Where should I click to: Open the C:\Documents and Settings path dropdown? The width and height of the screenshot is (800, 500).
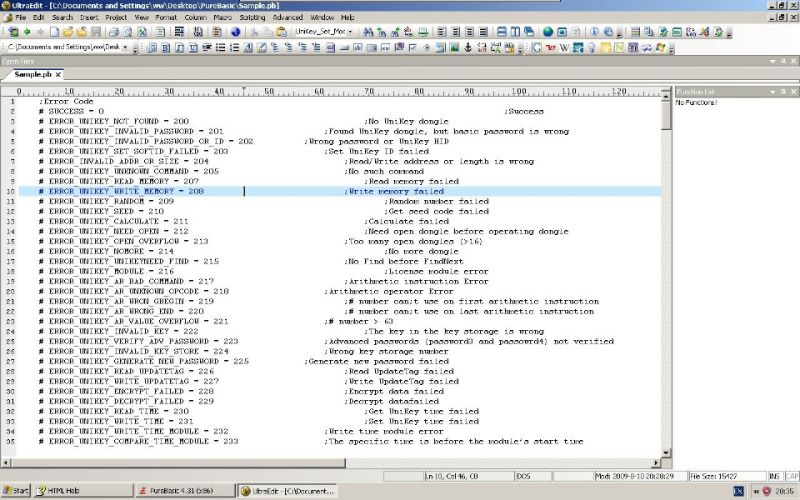pos(126,47)
